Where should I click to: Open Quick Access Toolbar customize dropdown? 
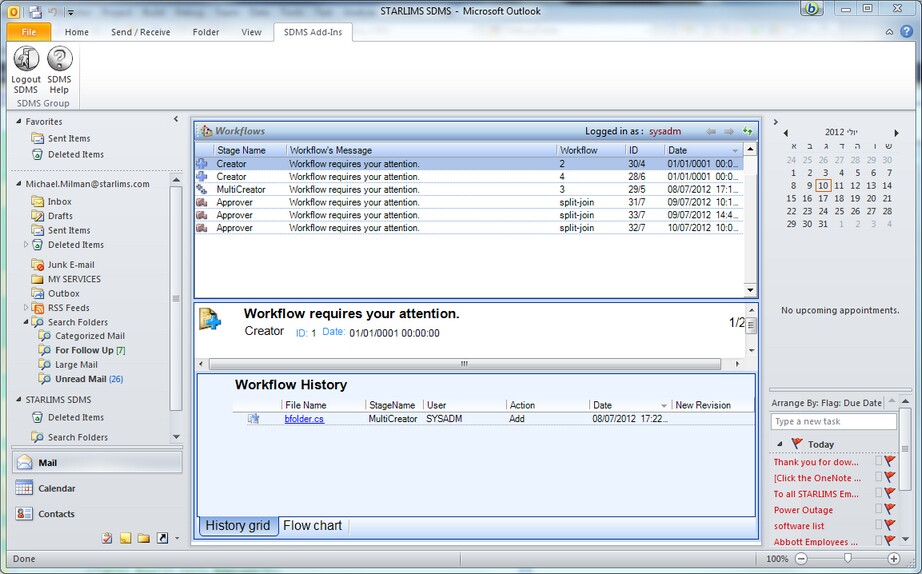pos(70,12)
